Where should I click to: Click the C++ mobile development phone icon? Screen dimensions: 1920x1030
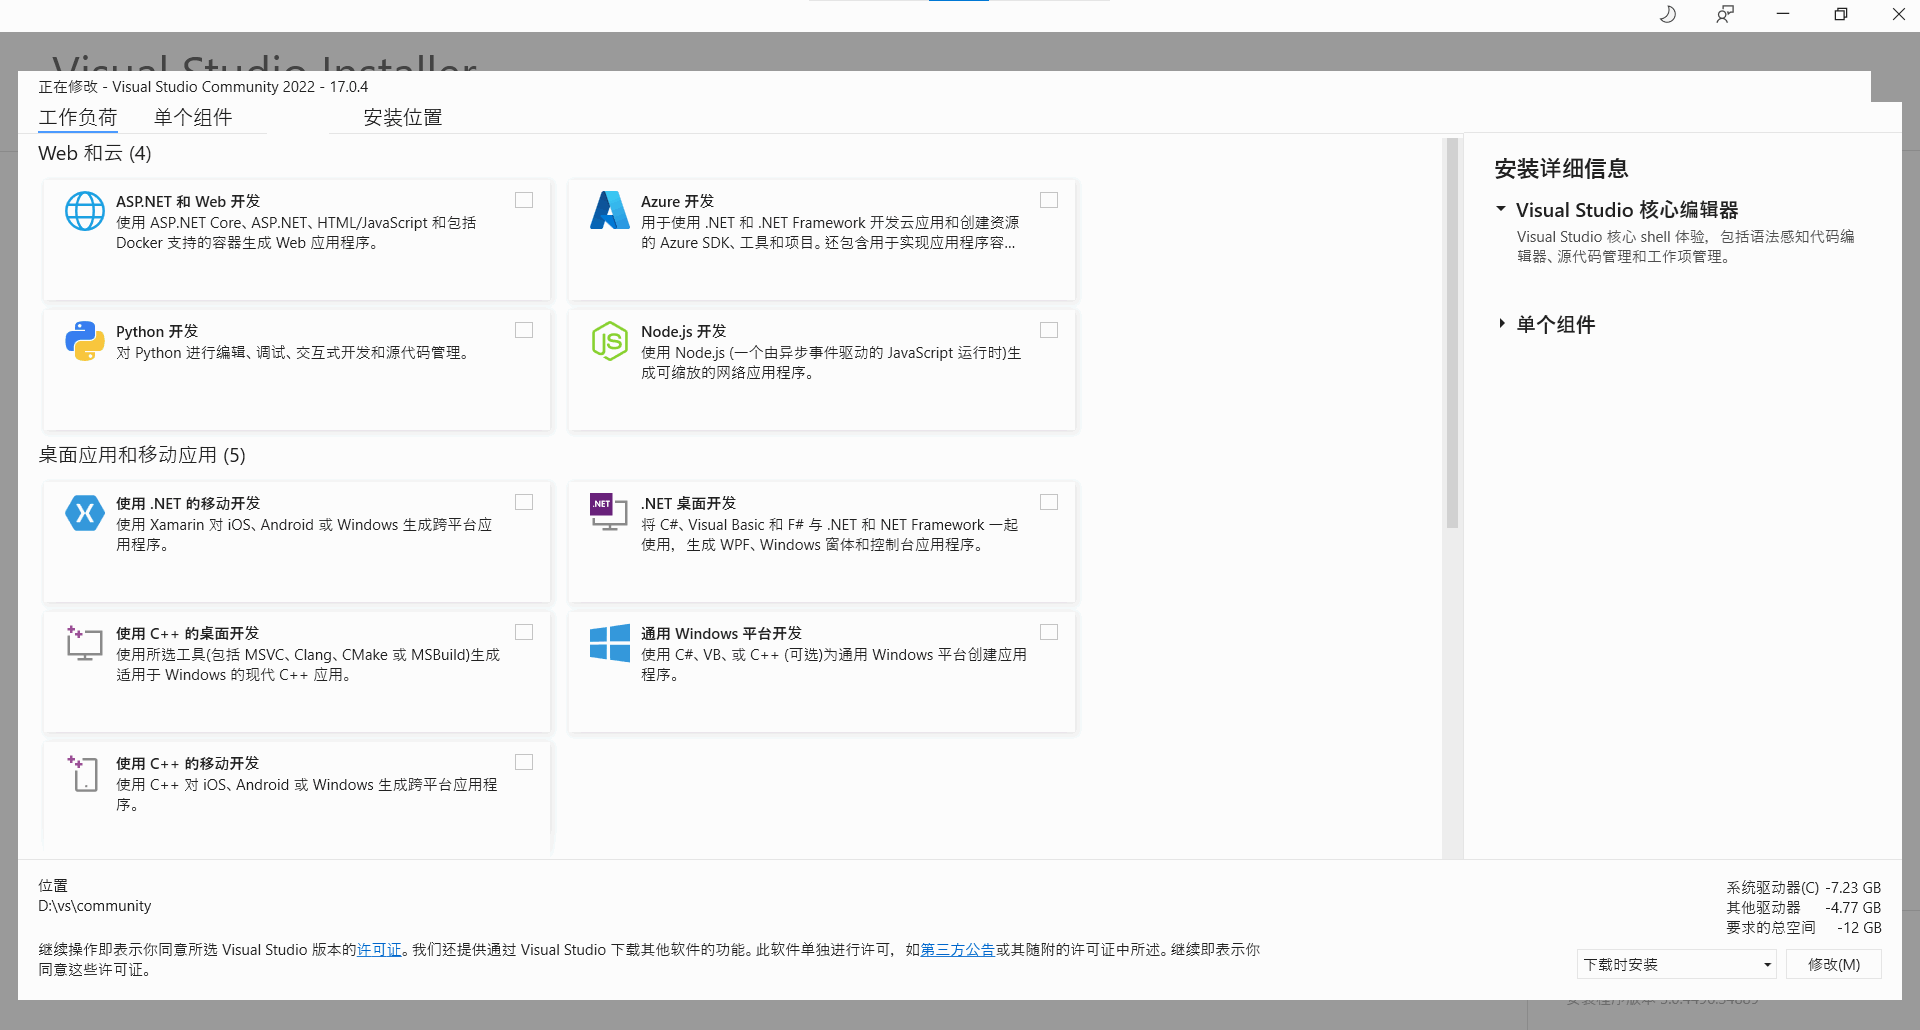pyautogui.click(x=85, y=773)
